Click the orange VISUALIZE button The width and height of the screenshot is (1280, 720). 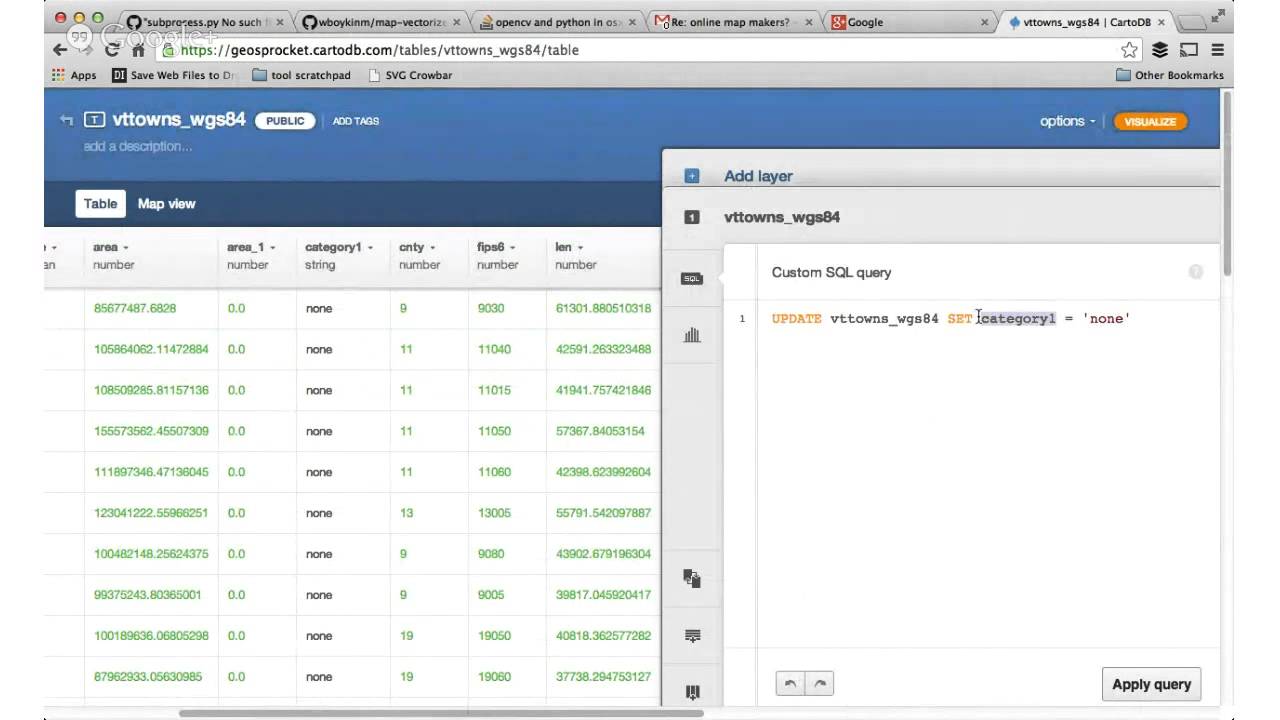tap(1150, 121)
